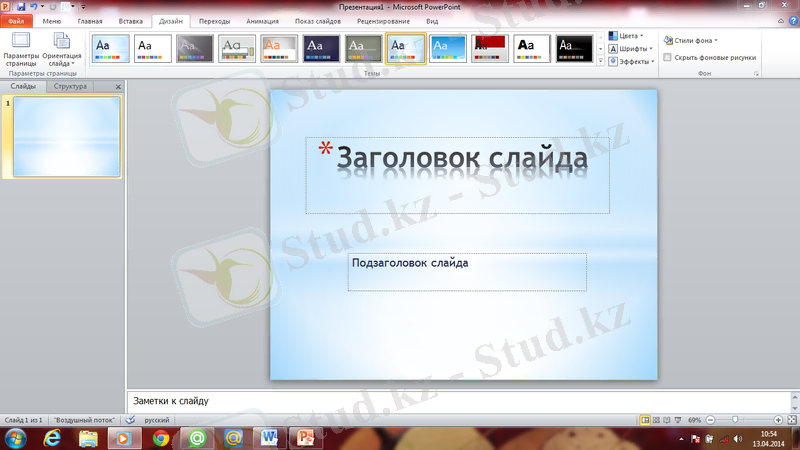This screenshot has width=800, height=450.
Task: Click the zoom in plus button
Action: point(779,420)
